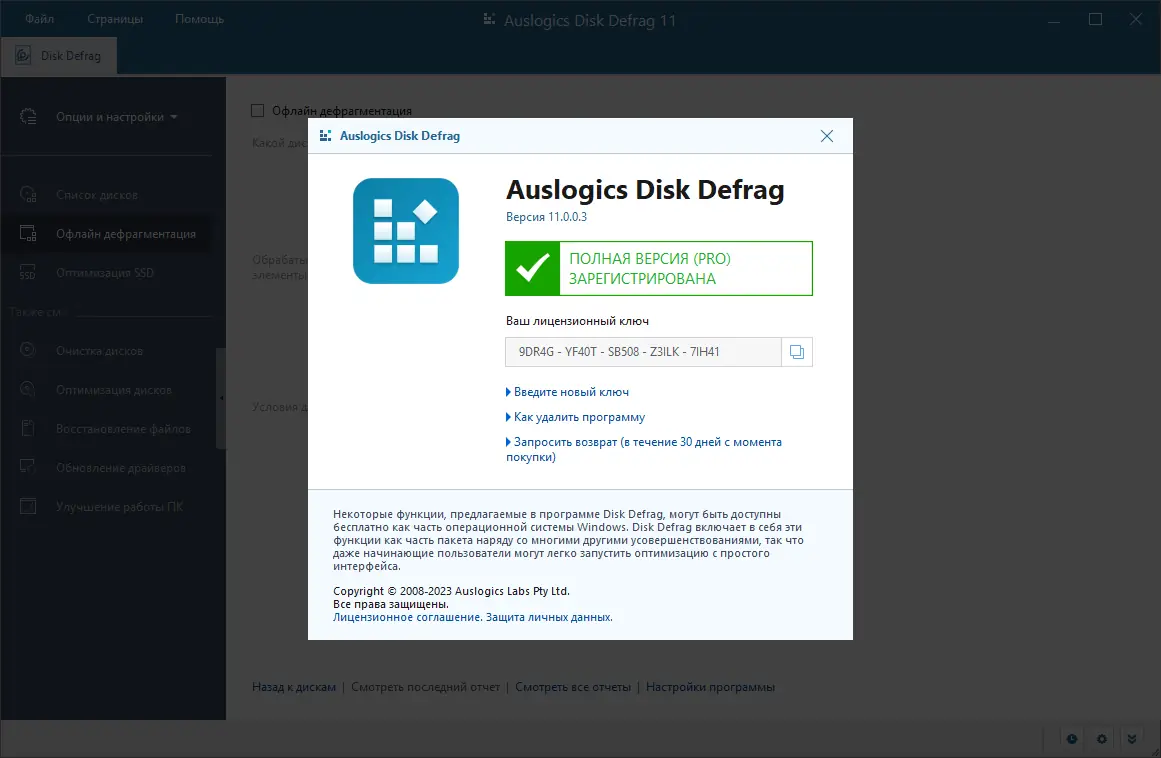Open the 'Лицензионное соглашение' link
Viewport: 1161px width, 758px height.
tap(407, 617)
